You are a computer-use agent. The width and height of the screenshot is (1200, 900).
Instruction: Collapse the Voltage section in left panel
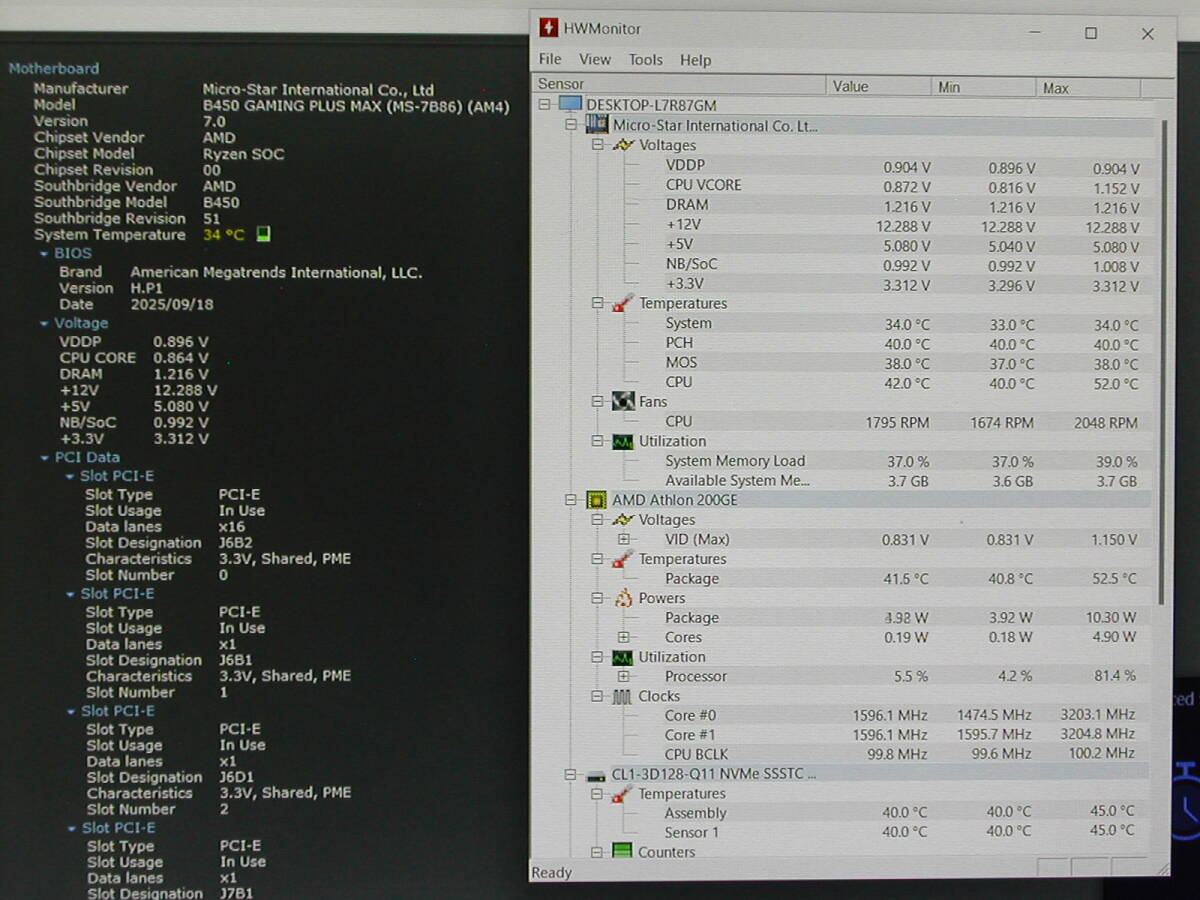[44, 324]
